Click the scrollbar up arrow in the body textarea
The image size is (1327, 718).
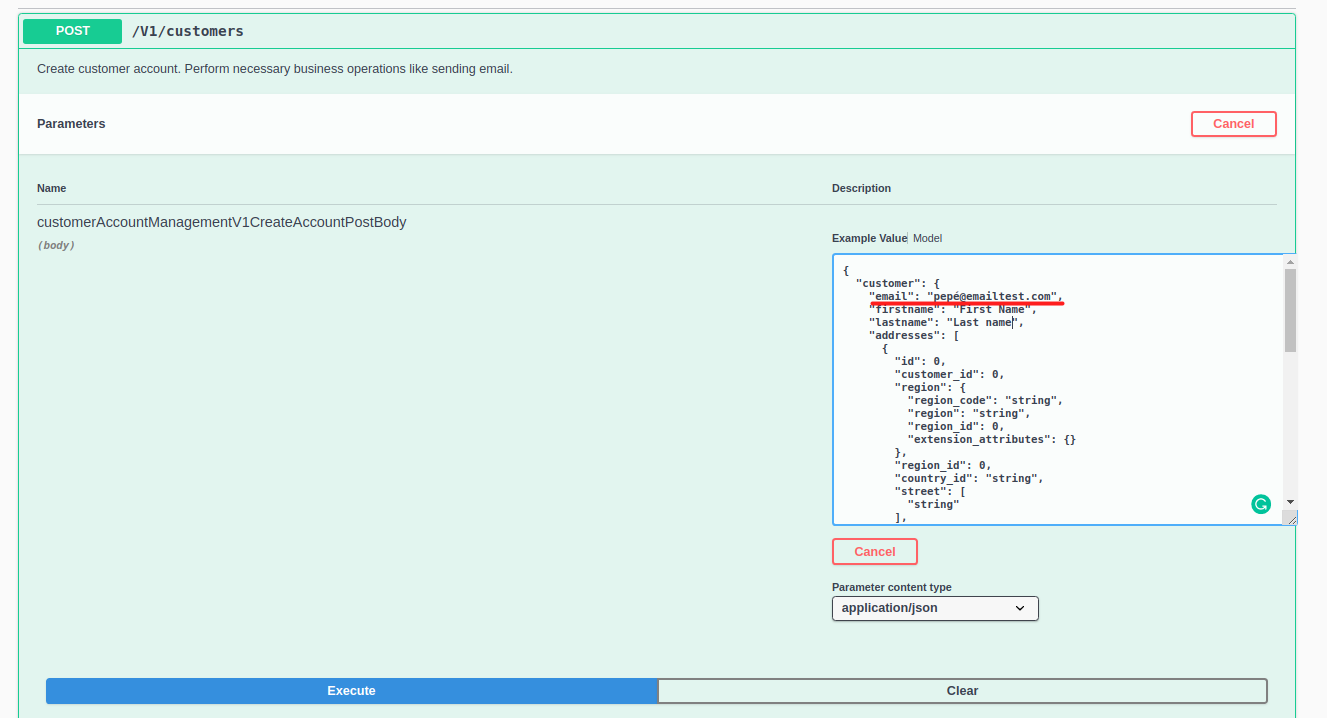coord(1290,261)
